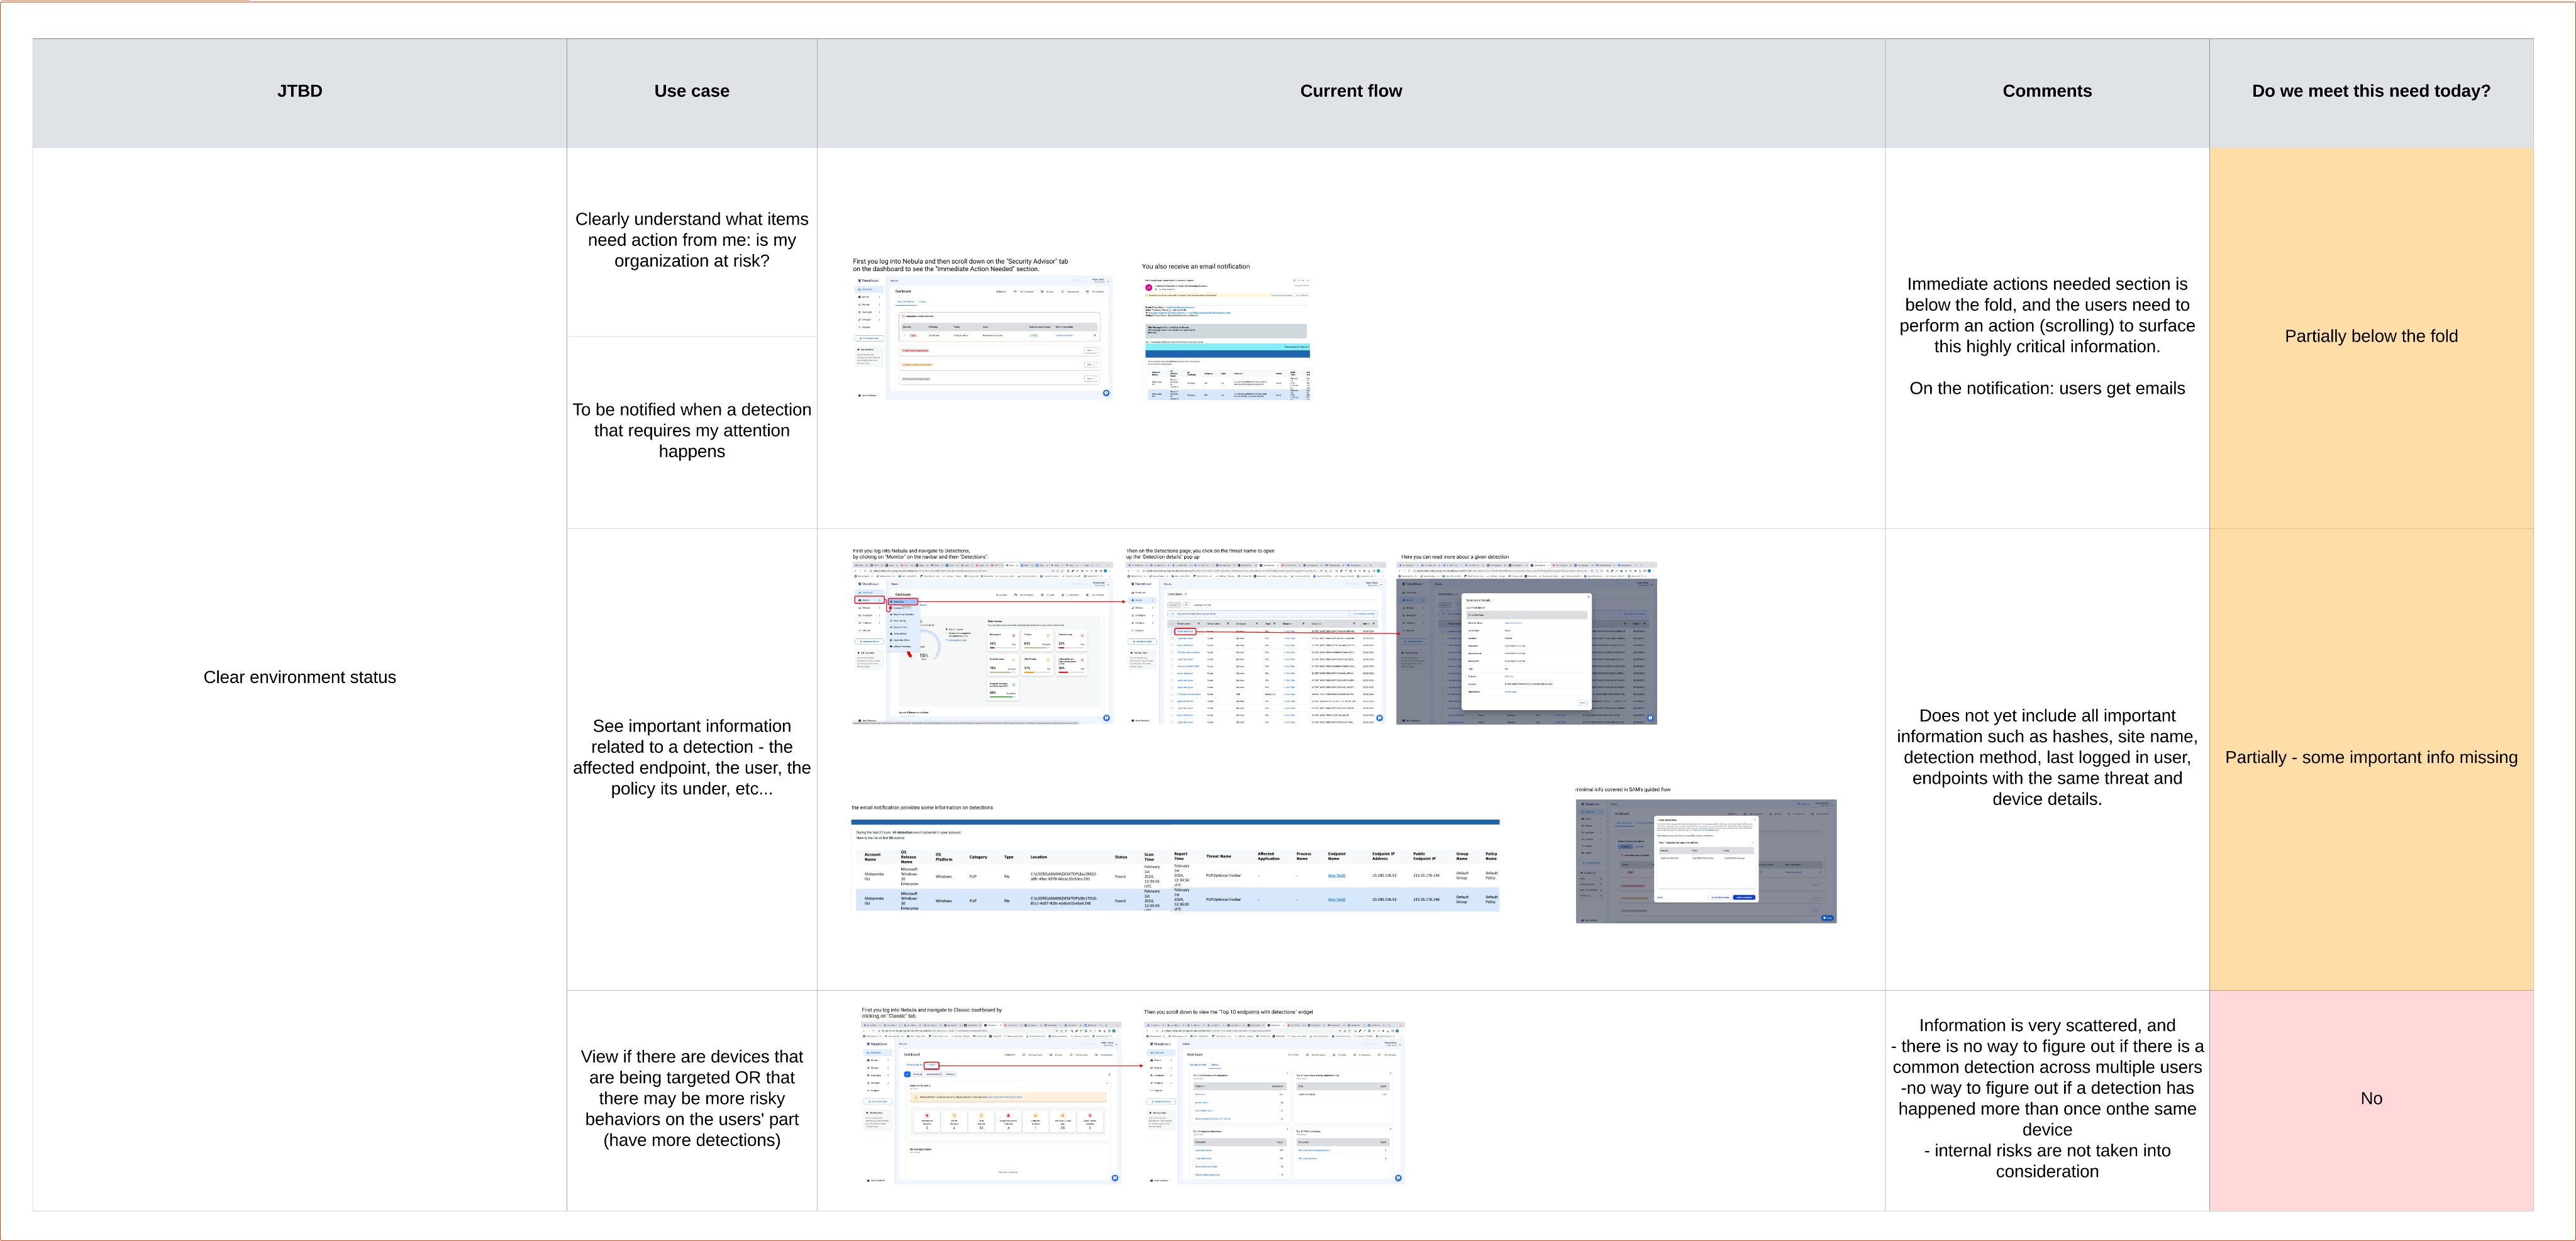Image resolution: width=2576 pixels, height=1241 pixels.
Task: Select the email detections table image
Action: pos(1175,865)
